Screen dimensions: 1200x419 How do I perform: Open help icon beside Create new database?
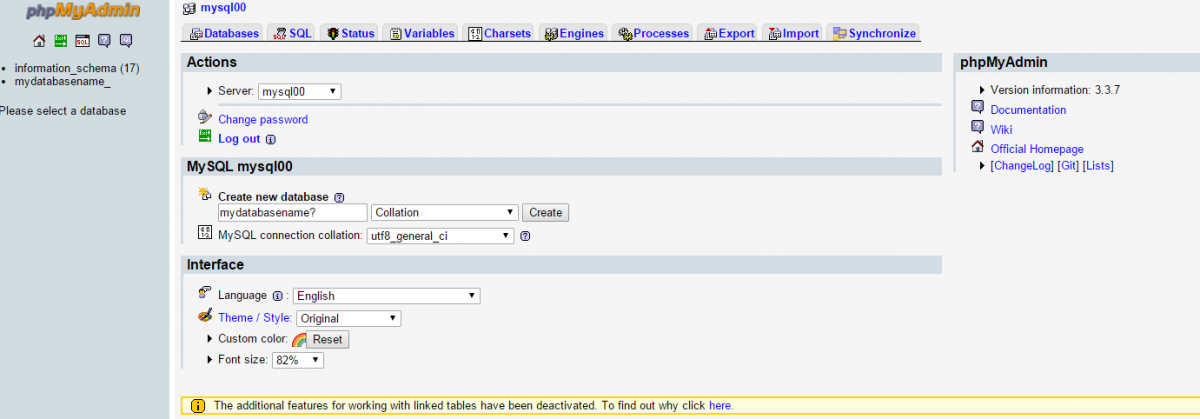point(339,198)
